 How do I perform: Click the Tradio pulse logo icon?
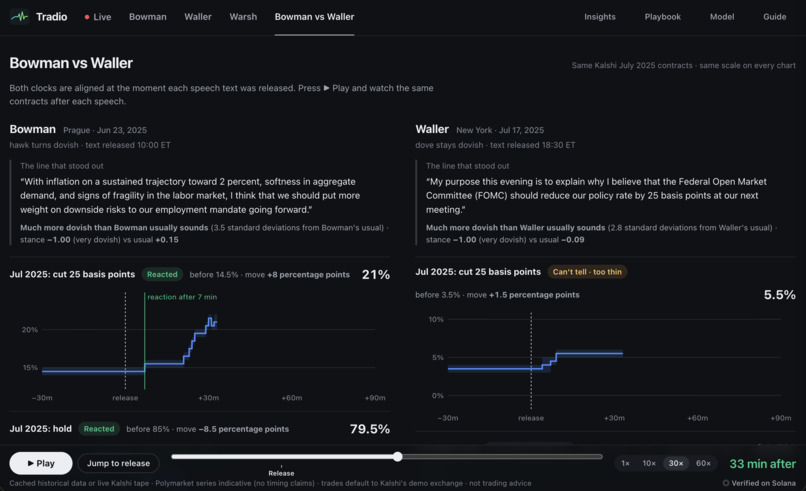point(20,17)
